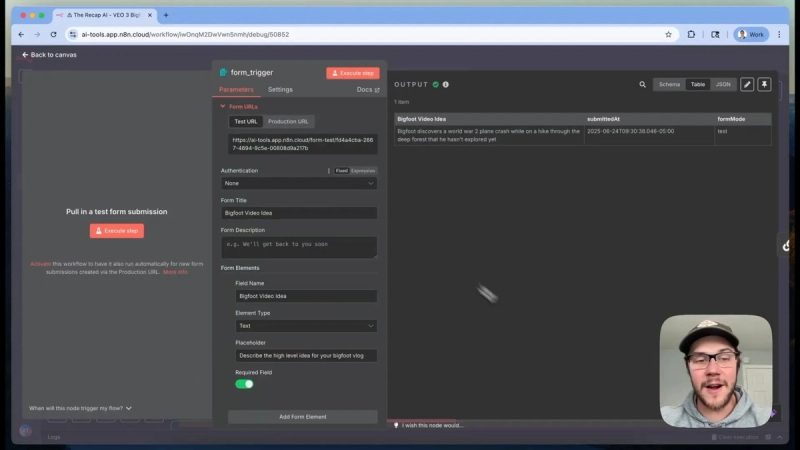Click the form_trigger node icon

coord(223,72)
